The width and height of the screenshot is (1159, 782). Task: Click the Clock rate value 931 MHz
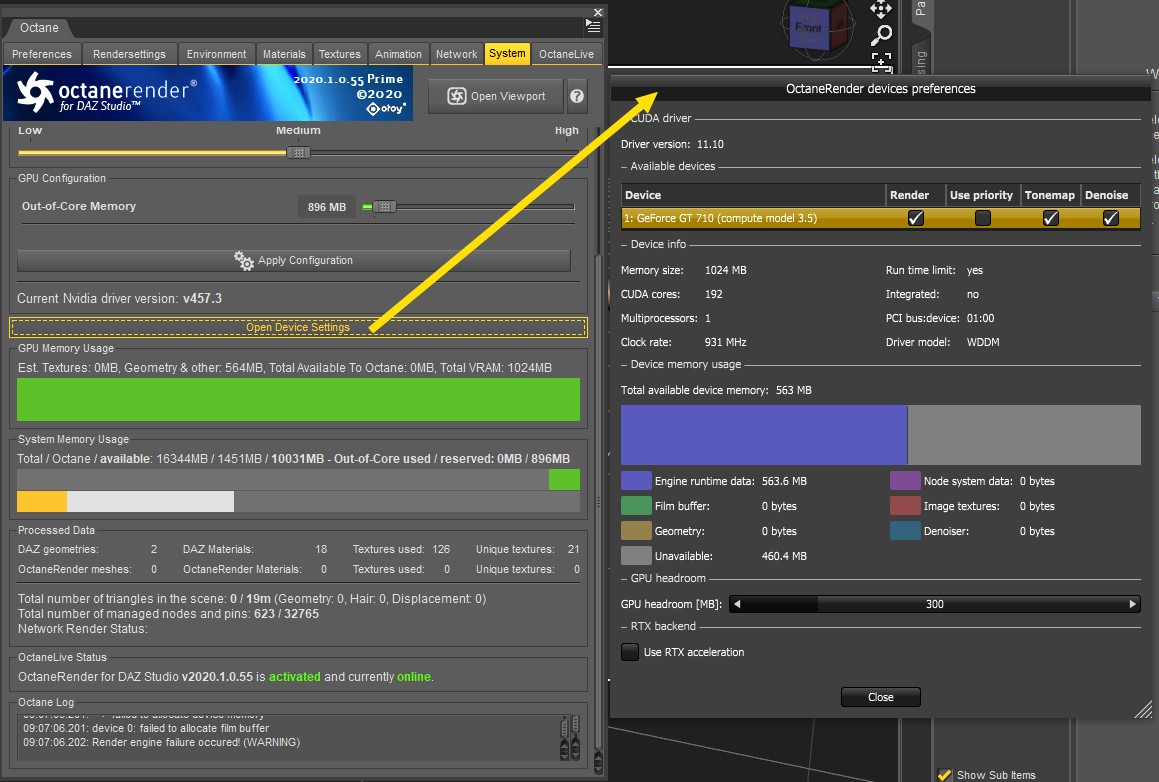click(x=726, y=342)
